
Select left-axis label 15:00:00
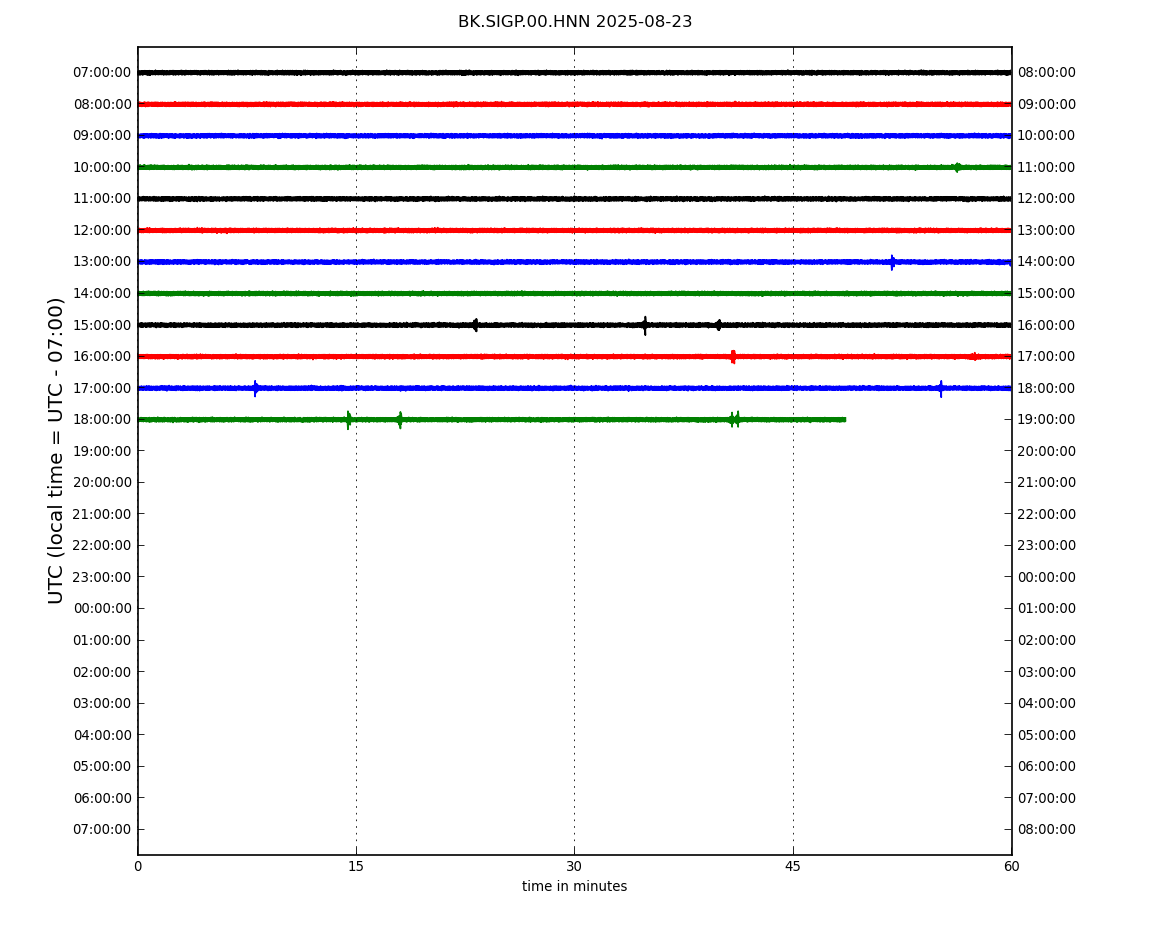(102, 325)
